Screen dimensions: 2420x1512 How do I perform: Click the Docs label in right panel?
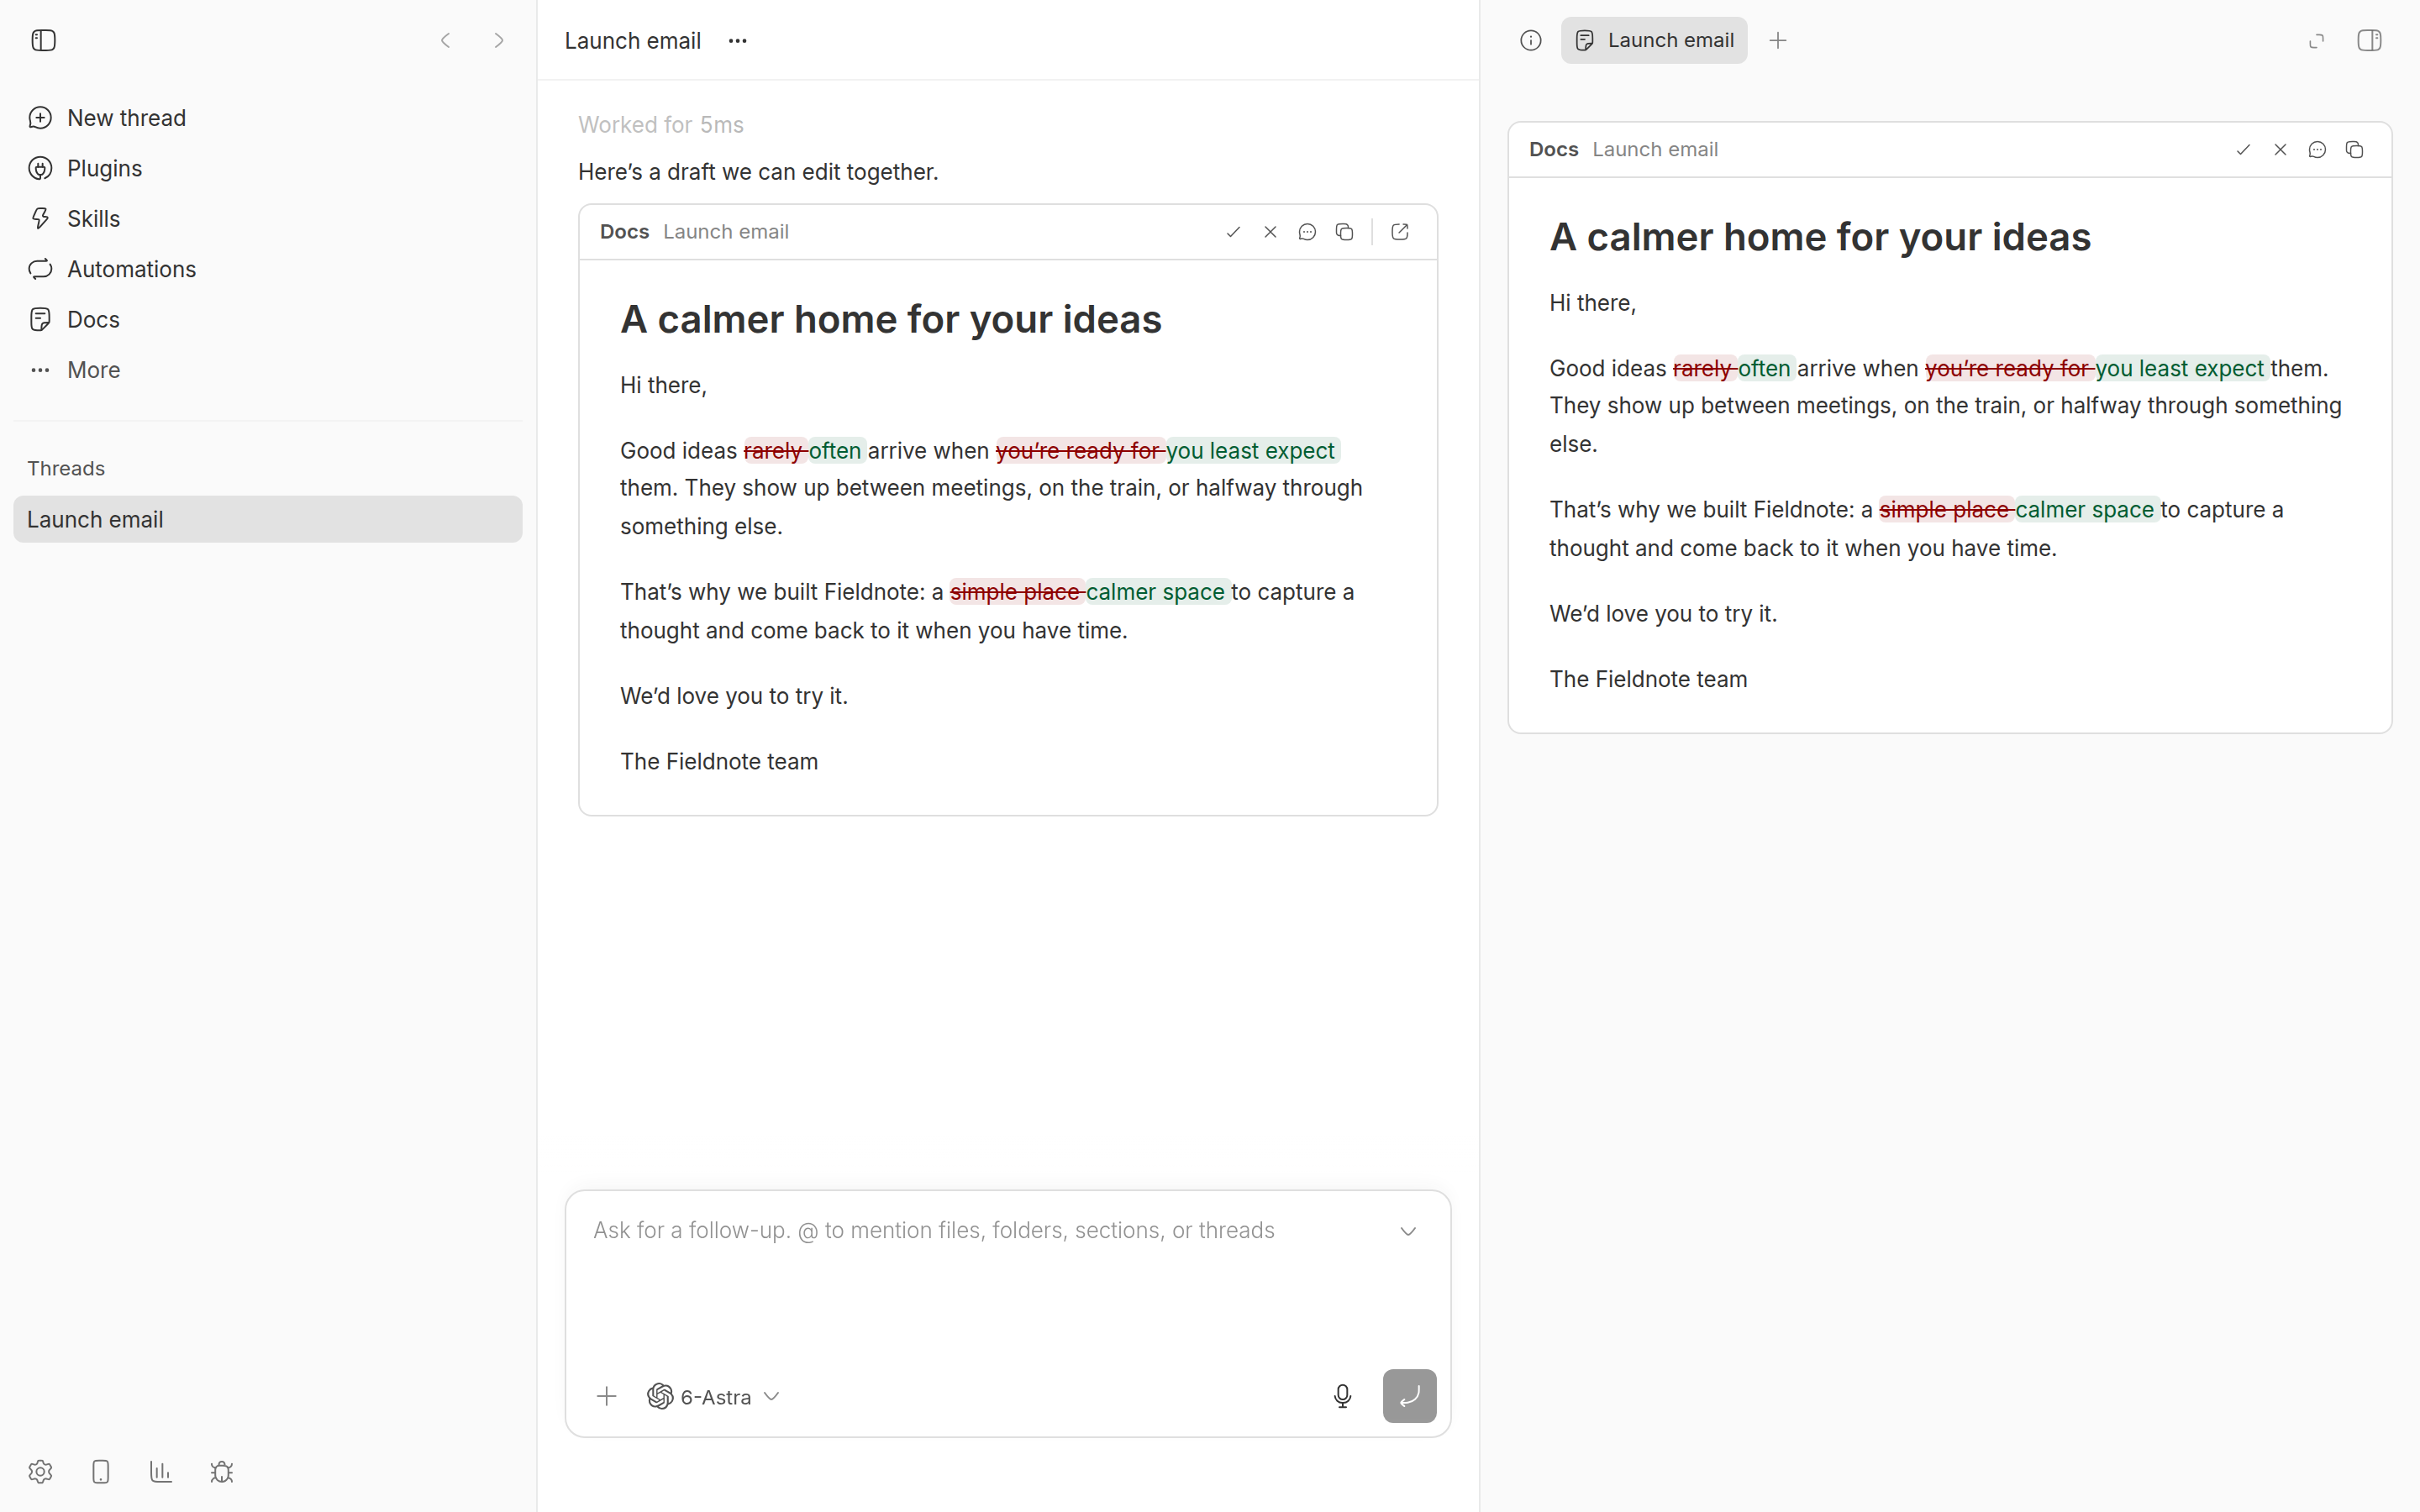[x=1553, y=150]
